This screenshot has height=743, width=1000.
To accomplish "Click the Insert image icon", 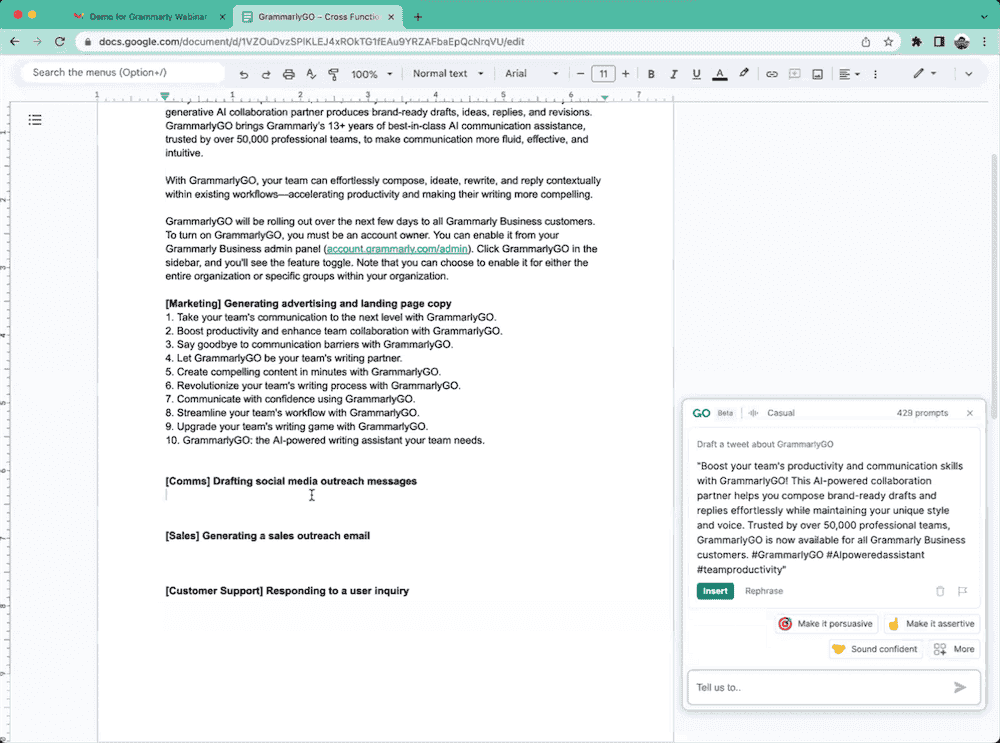I will pyautogui.click(x=817, y=74).
